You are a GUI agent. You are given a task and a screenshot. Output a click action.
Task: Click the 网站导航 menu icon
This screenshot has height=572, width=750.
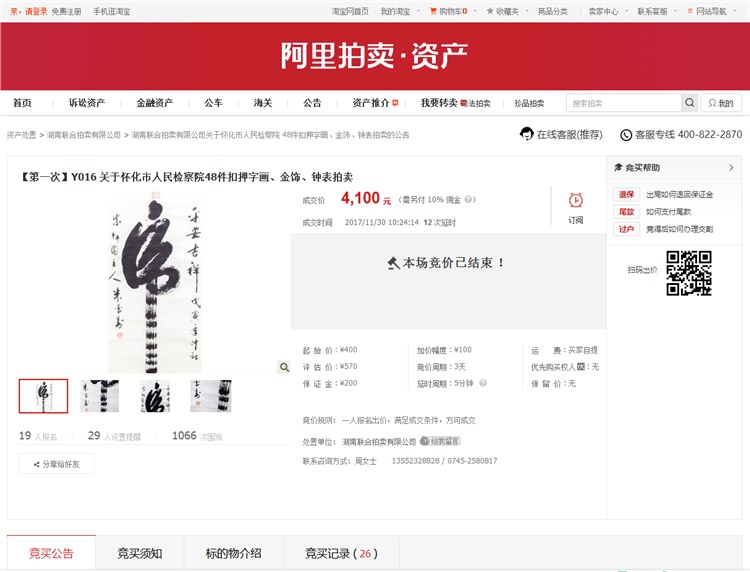[x=690, y=11]
